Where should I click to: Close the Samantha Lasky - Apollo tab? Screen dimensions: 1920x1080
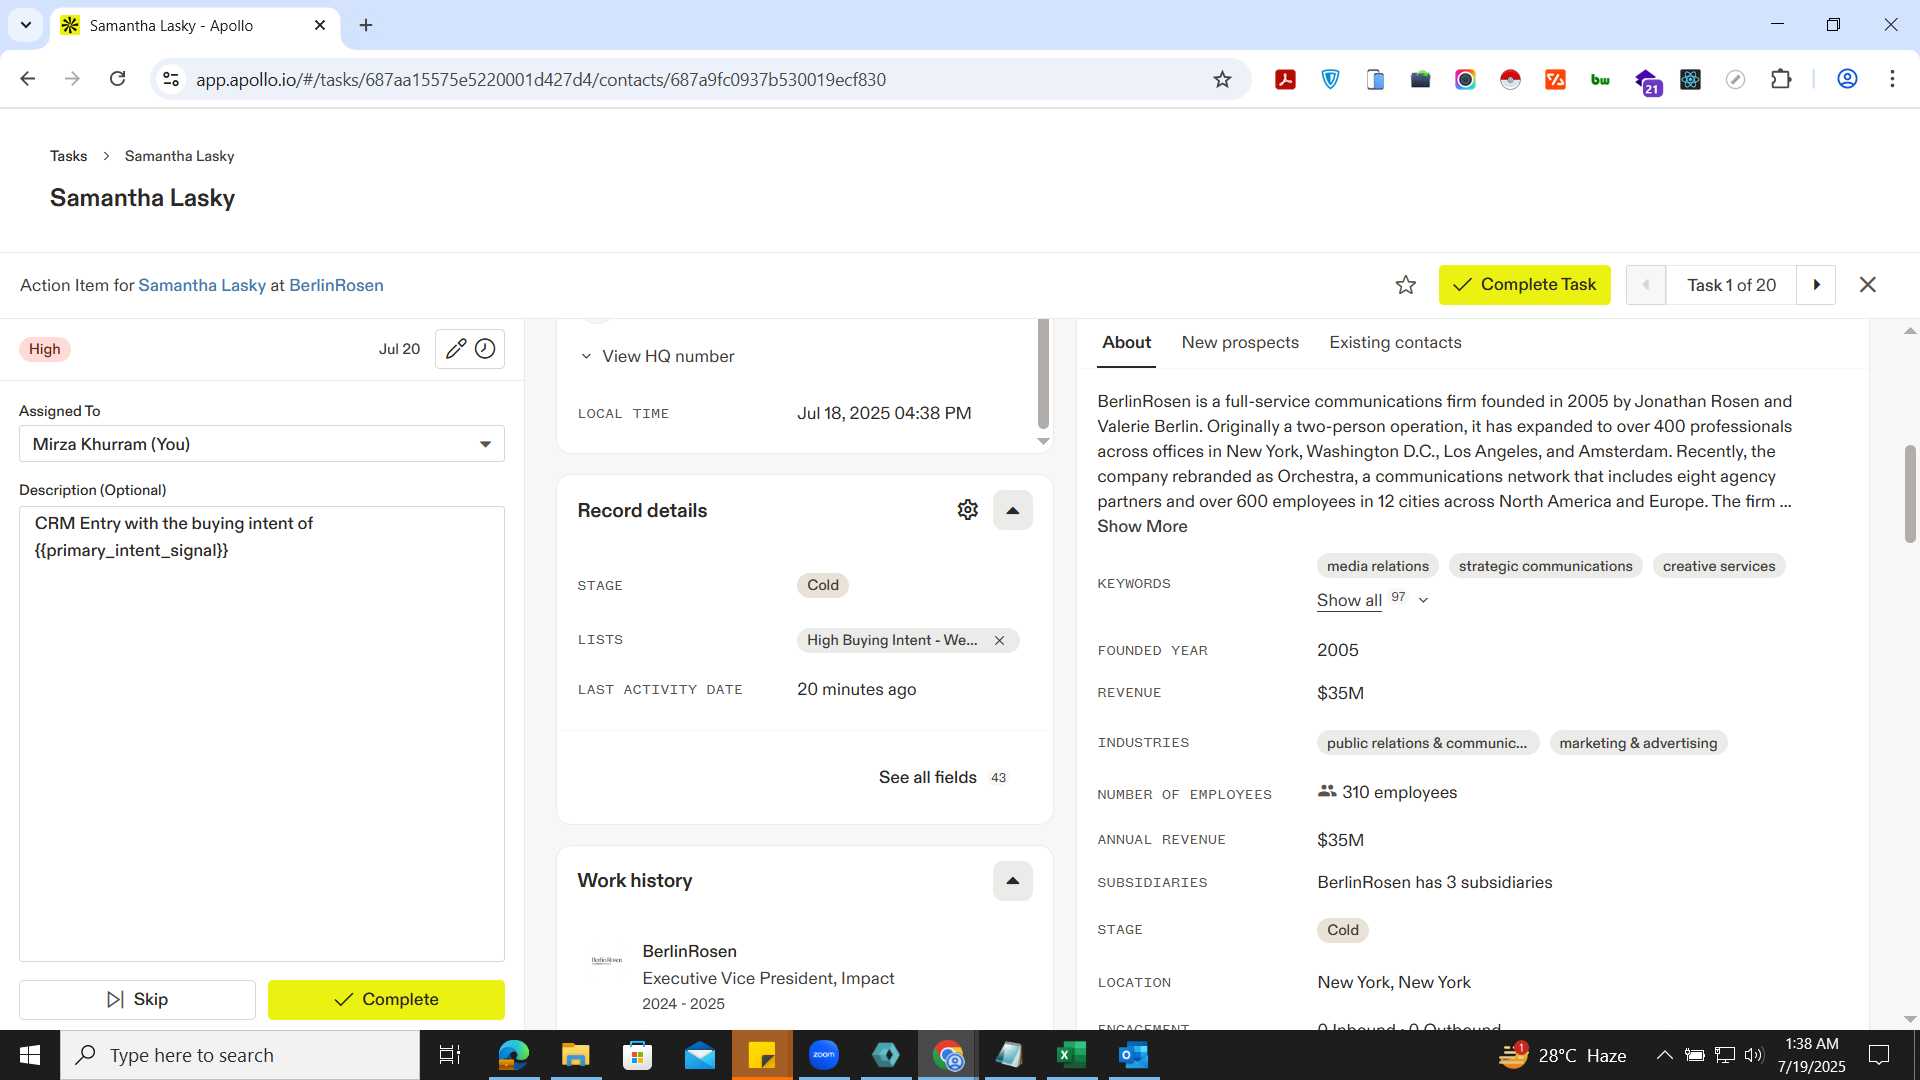click(320, 25)
